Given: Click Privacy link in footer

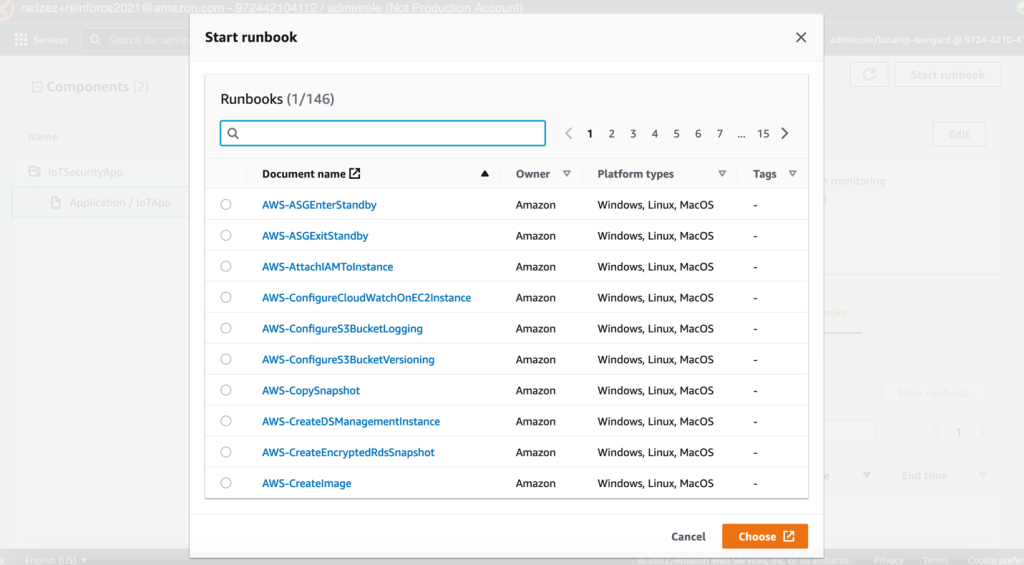Looking at the screenshot, I should tap(888, 560).
